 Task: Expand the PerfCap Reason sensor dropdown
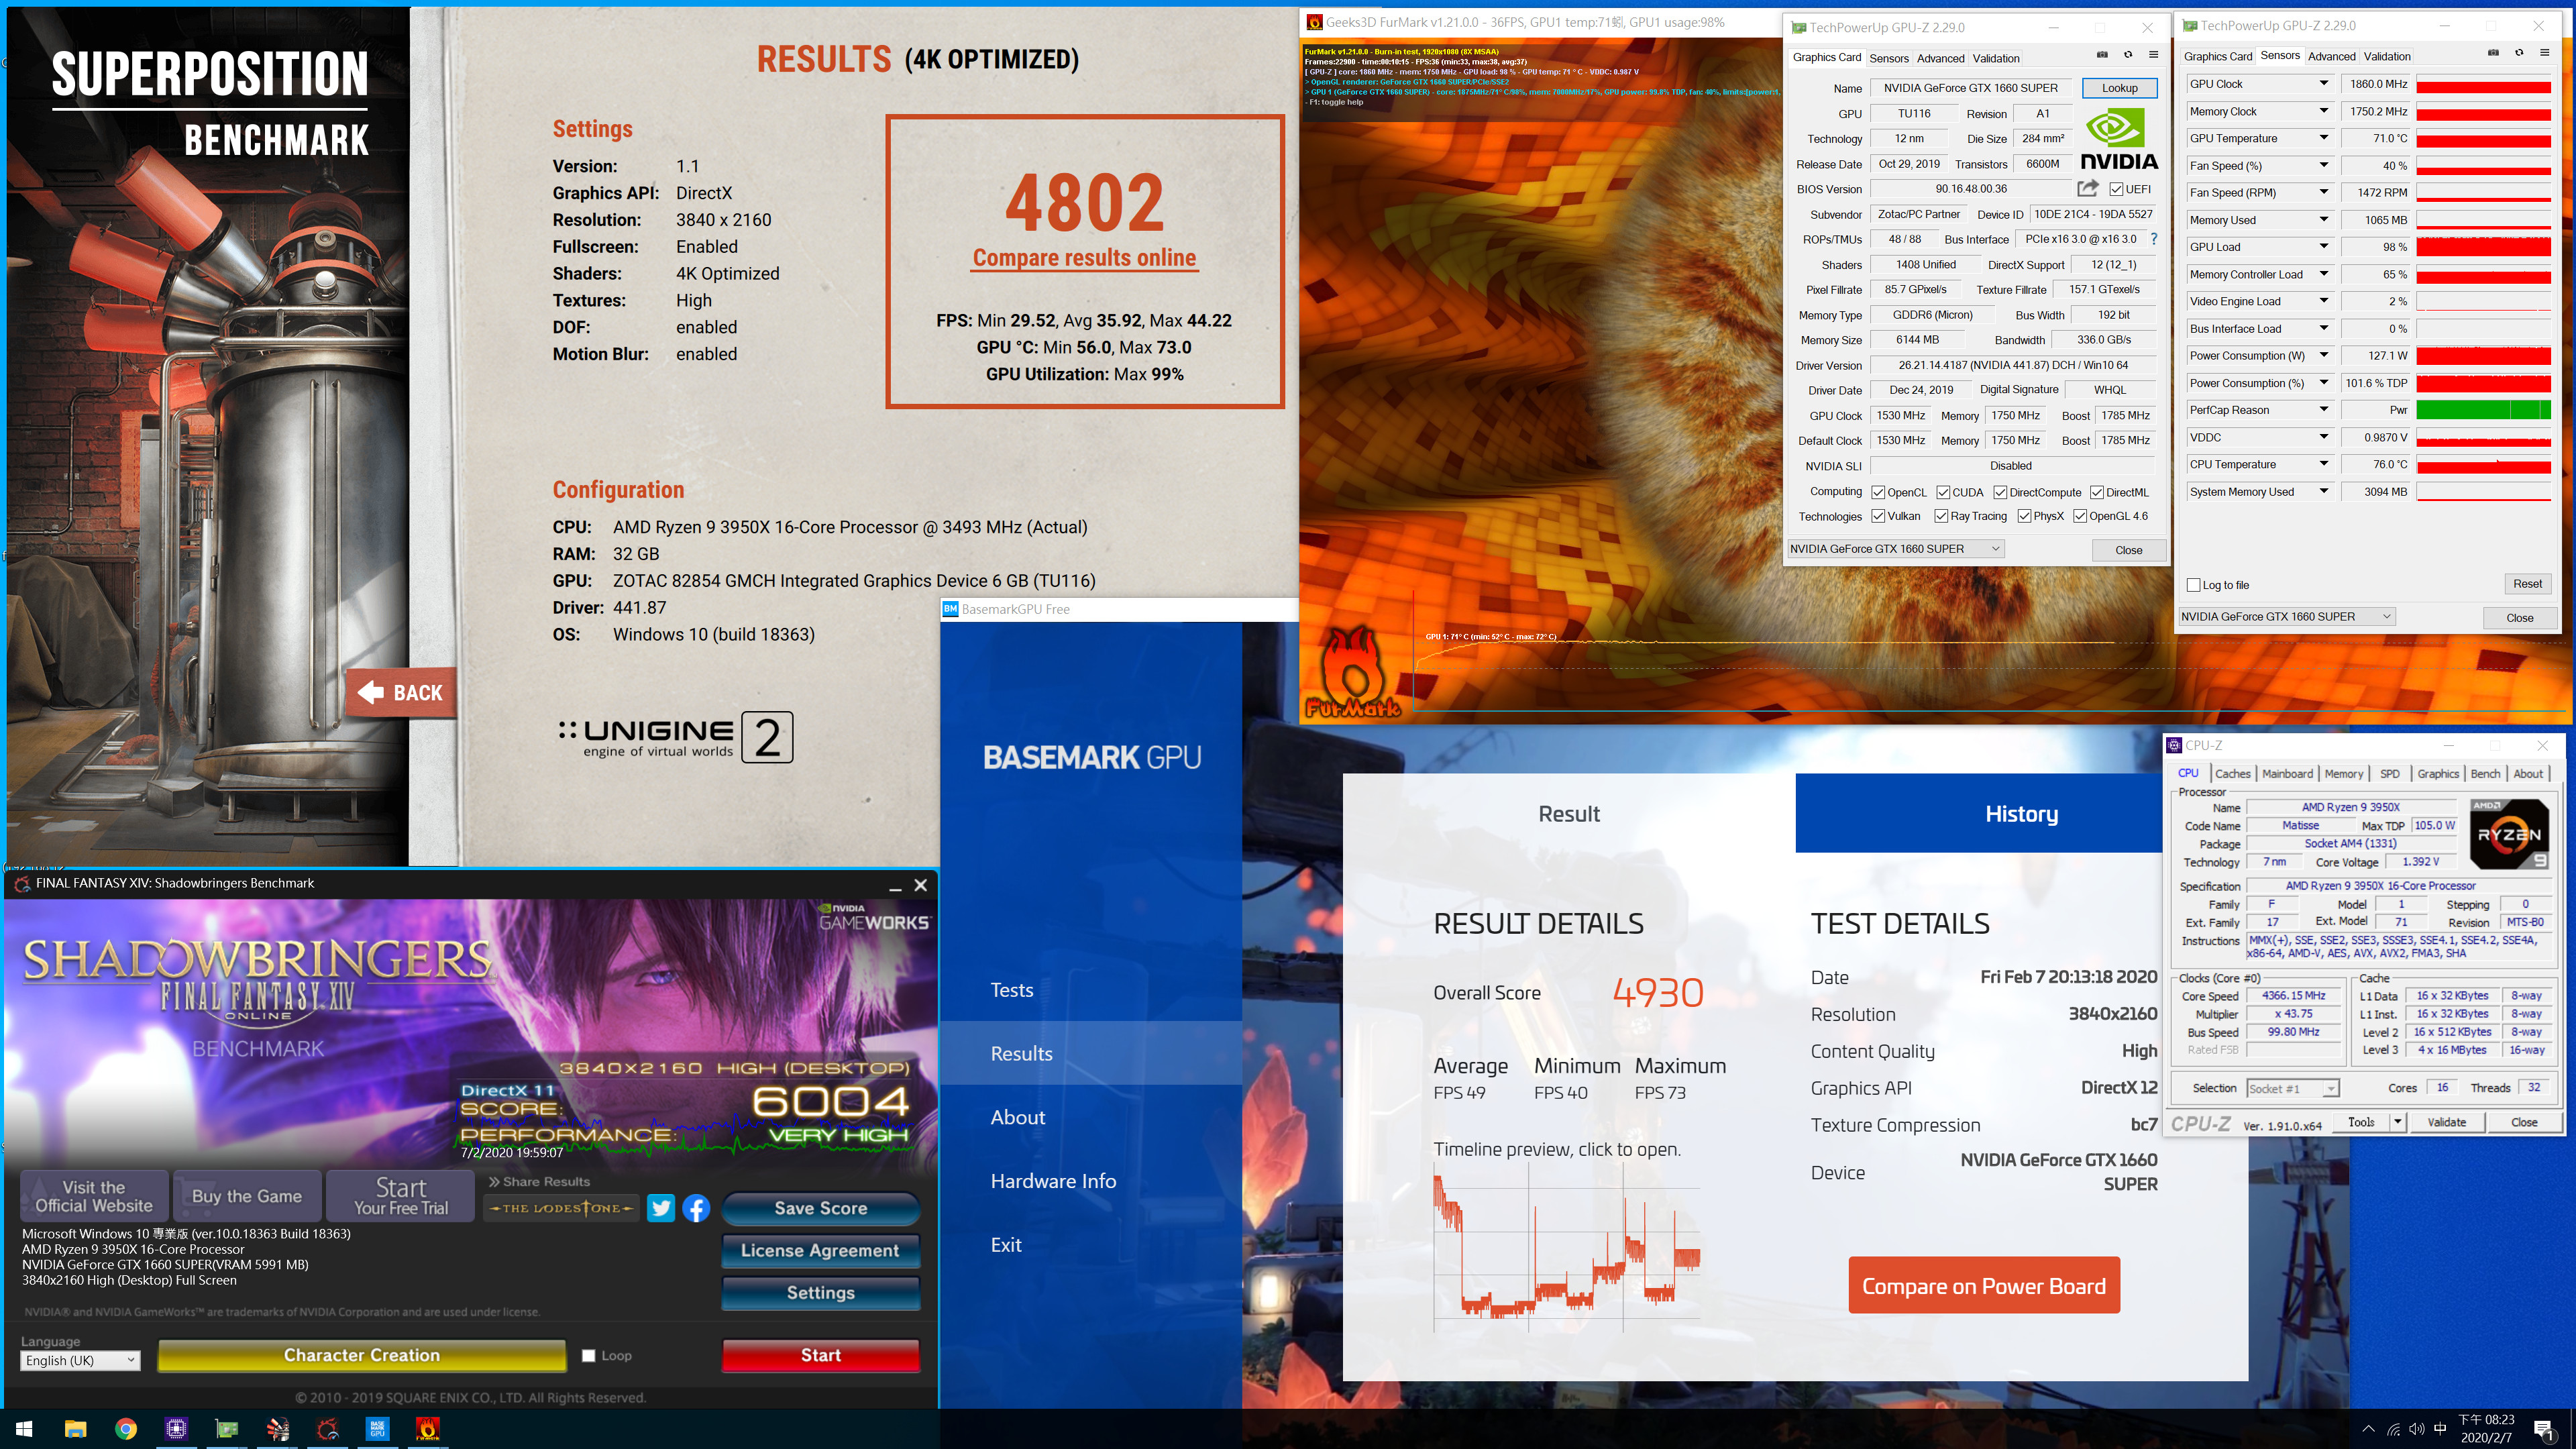(x=2324, y=410)
